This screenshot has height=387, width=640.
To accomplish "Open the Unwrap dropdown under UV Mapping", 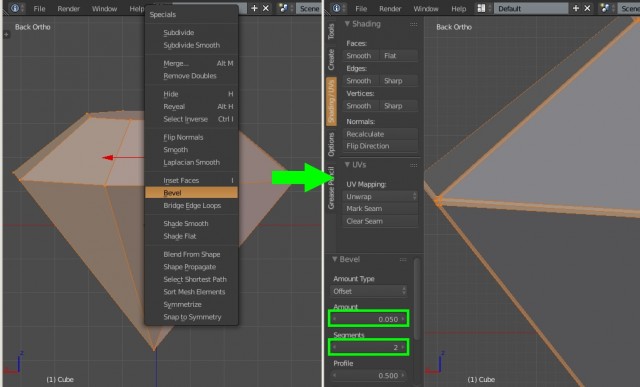I will tap(380, 196).
